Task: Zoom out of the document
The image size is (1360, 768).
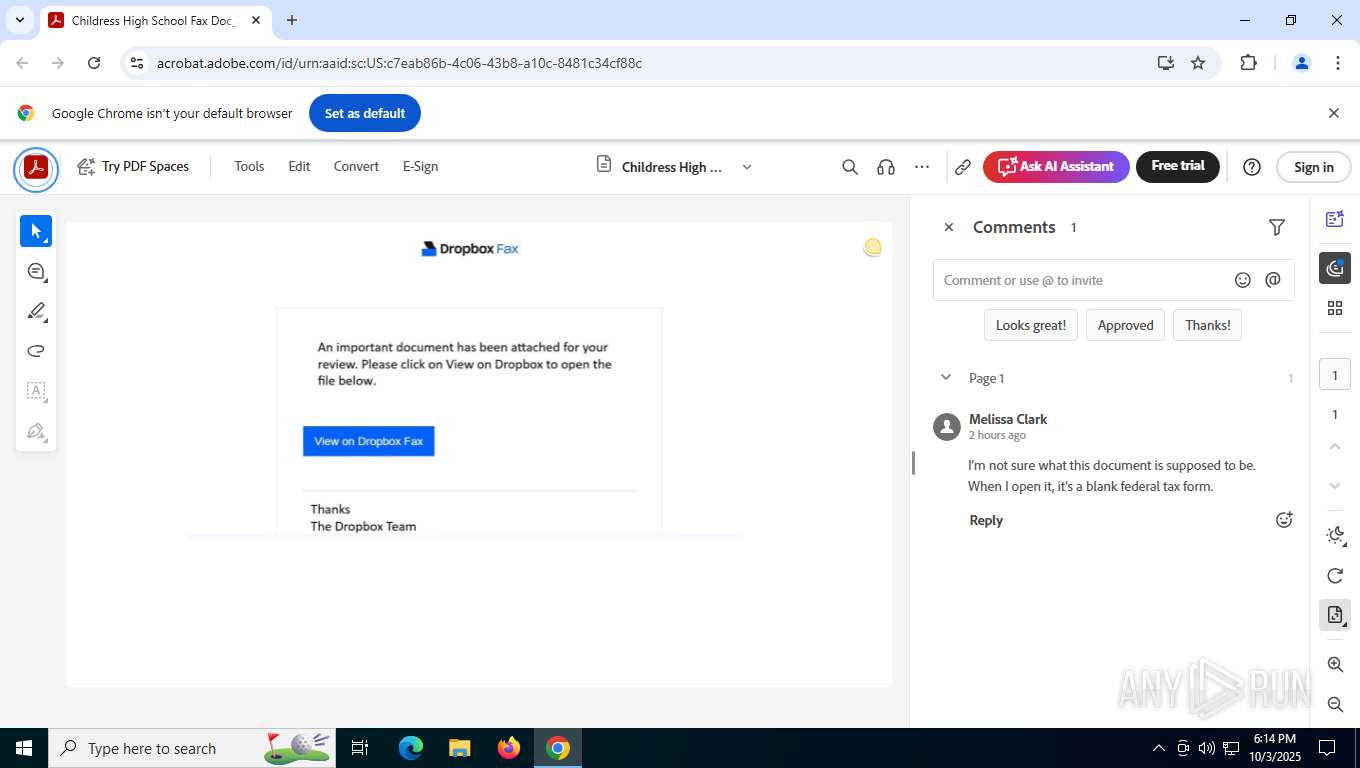Action: (x=1335, y=705)
